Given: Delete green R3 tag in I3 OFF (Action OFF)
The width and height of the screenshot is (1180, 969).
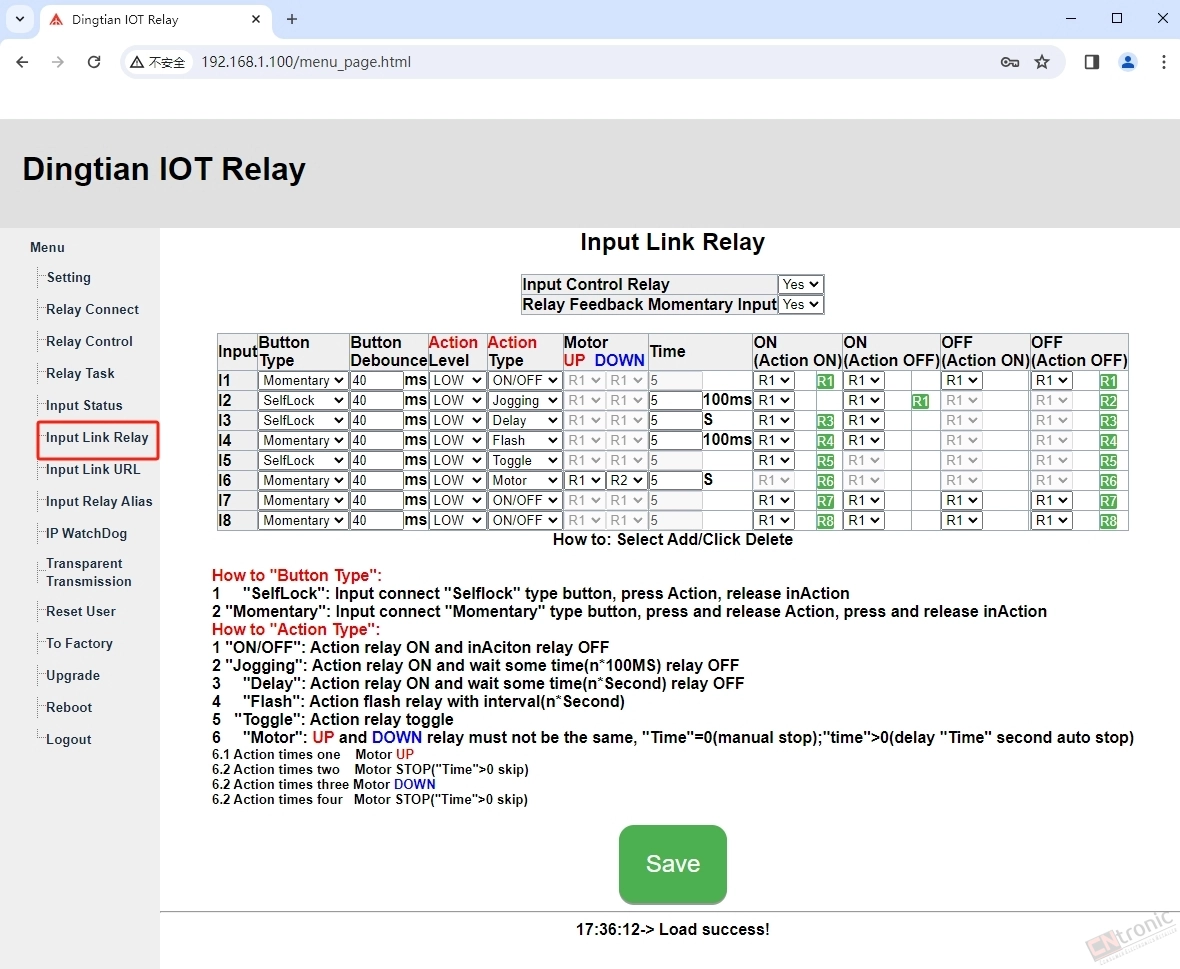Looking at the screenshot, I should coord(1108,421).
